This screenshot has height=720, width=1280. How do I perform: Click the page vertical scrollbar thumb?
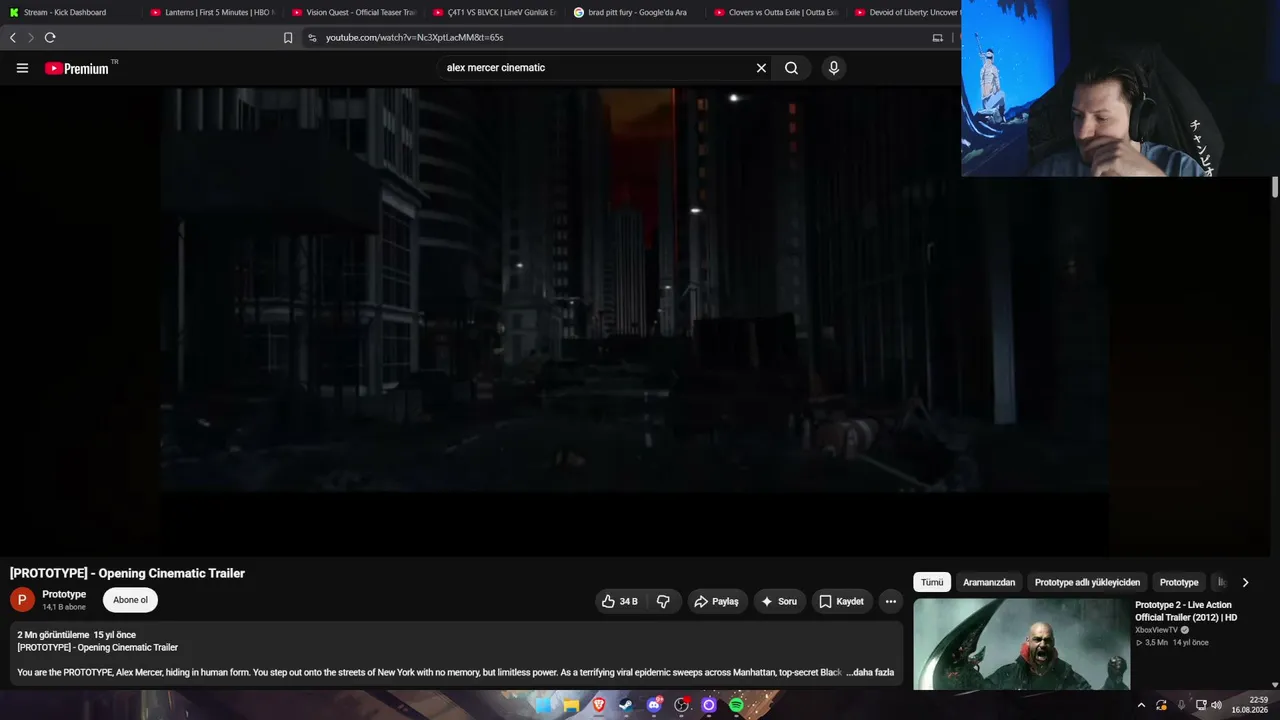click(1275, 187)
